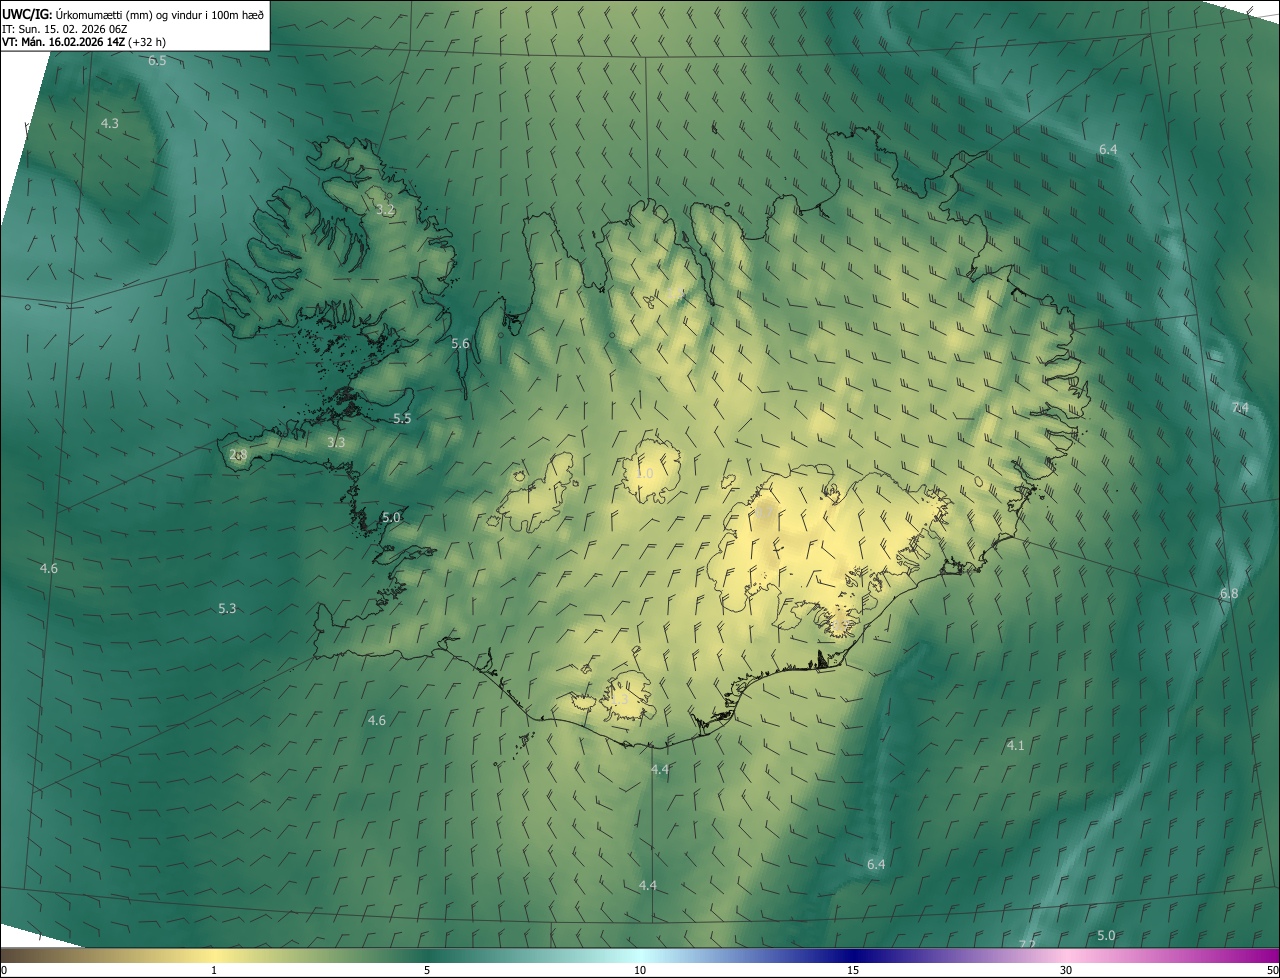This screenshot has height=978, width=1280.
Task: Click the colour scale label '30'
Action: coord(1066,970)
